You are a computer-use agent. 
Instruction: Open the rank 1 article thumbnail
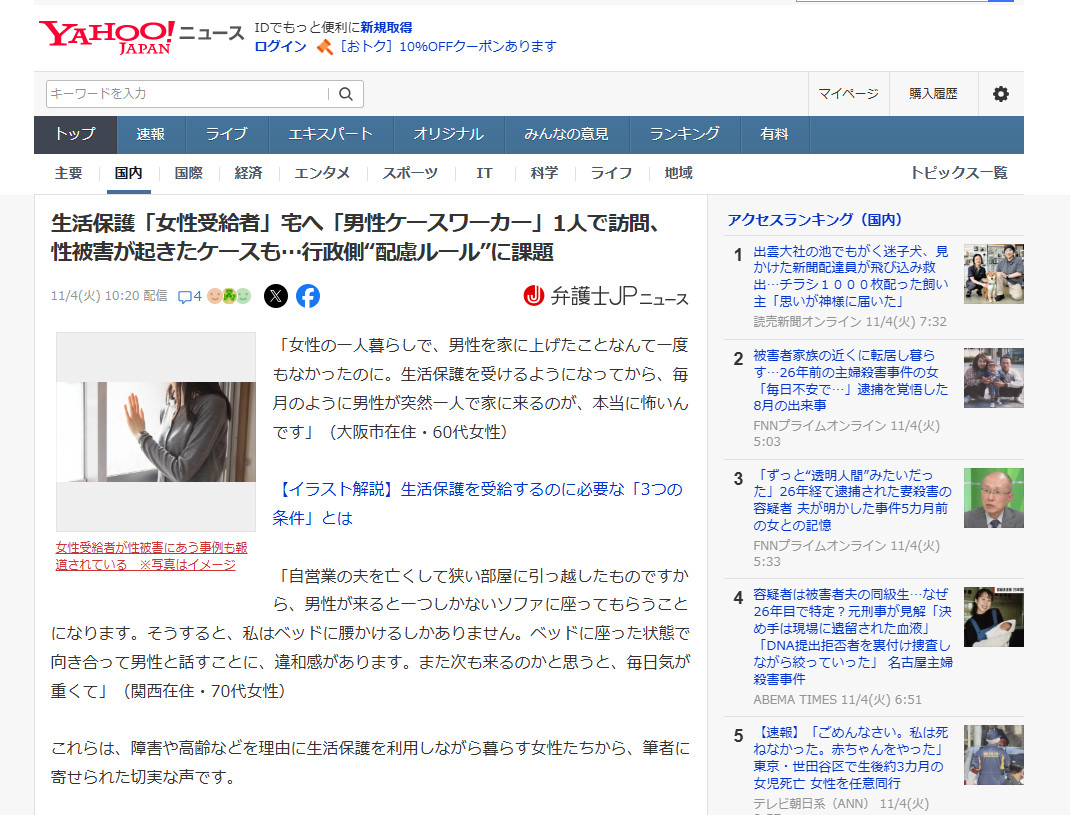(993, 273)
